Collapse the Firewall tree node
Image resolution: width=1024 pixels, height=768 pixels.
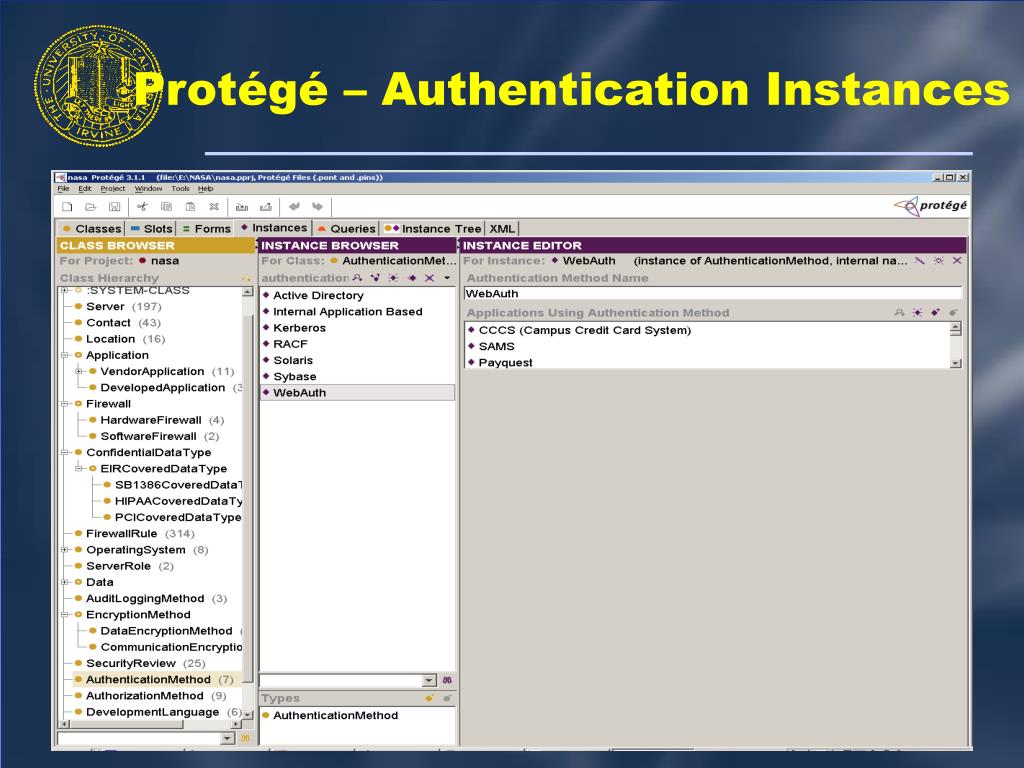click(x=65, y=404)
